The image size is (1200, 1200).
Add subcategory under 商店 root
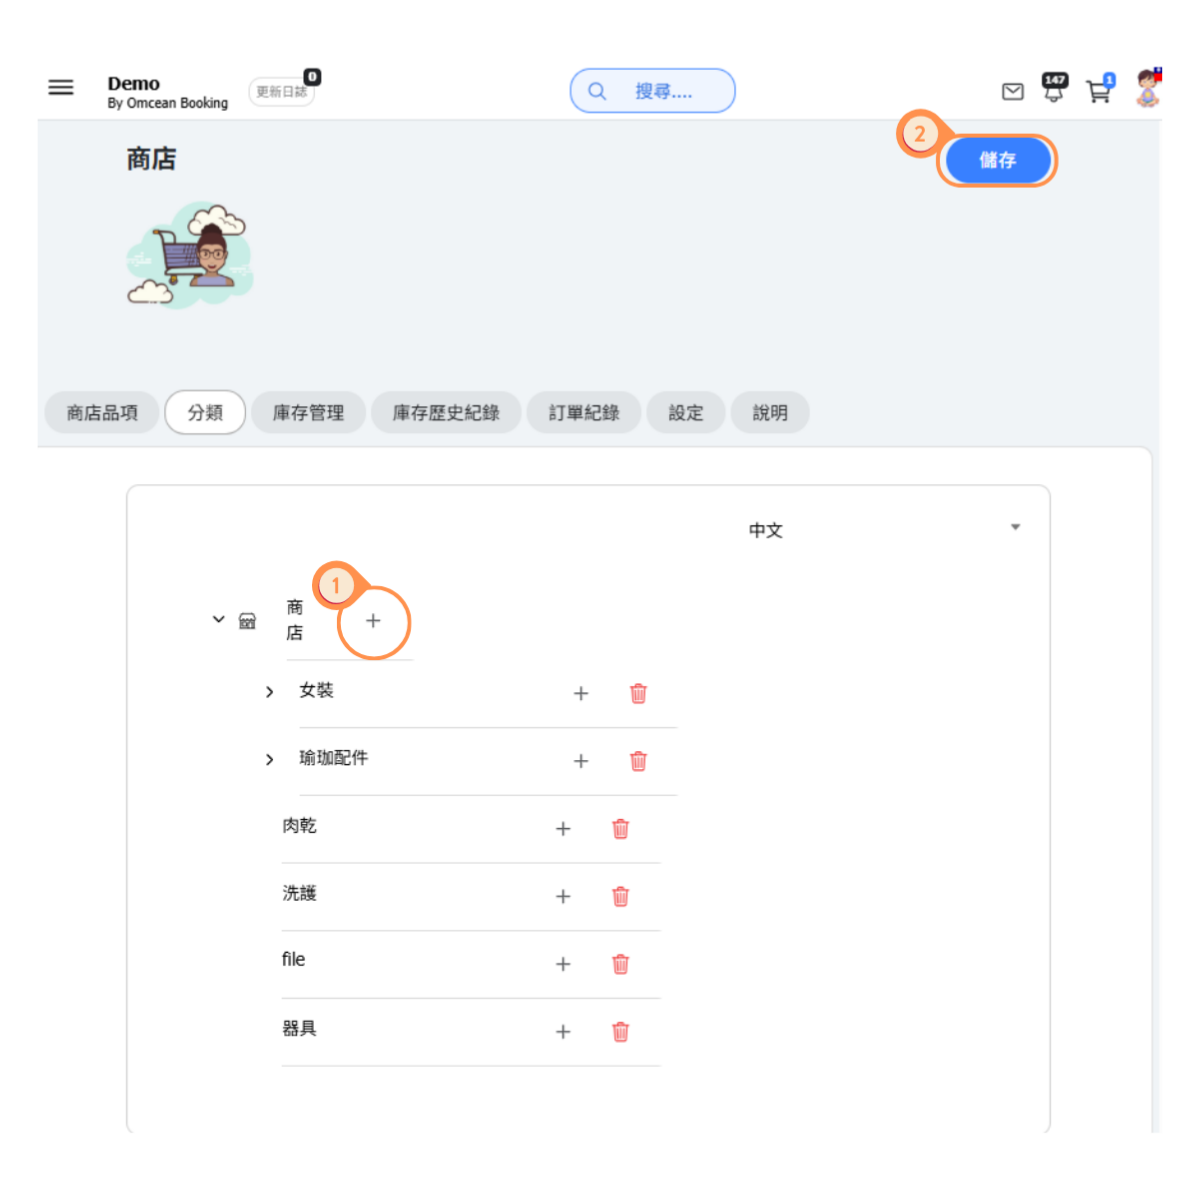pyautogui.click(x=373, y=621)
